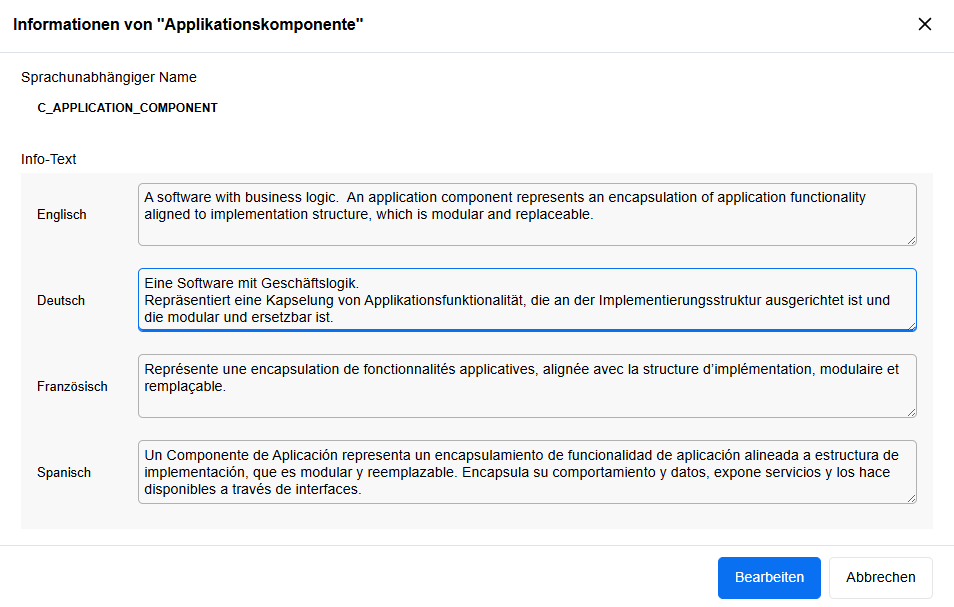Click the resize grip on the Deutsch text area
This screenshot has height=607, width=954.
coord(911,325)
